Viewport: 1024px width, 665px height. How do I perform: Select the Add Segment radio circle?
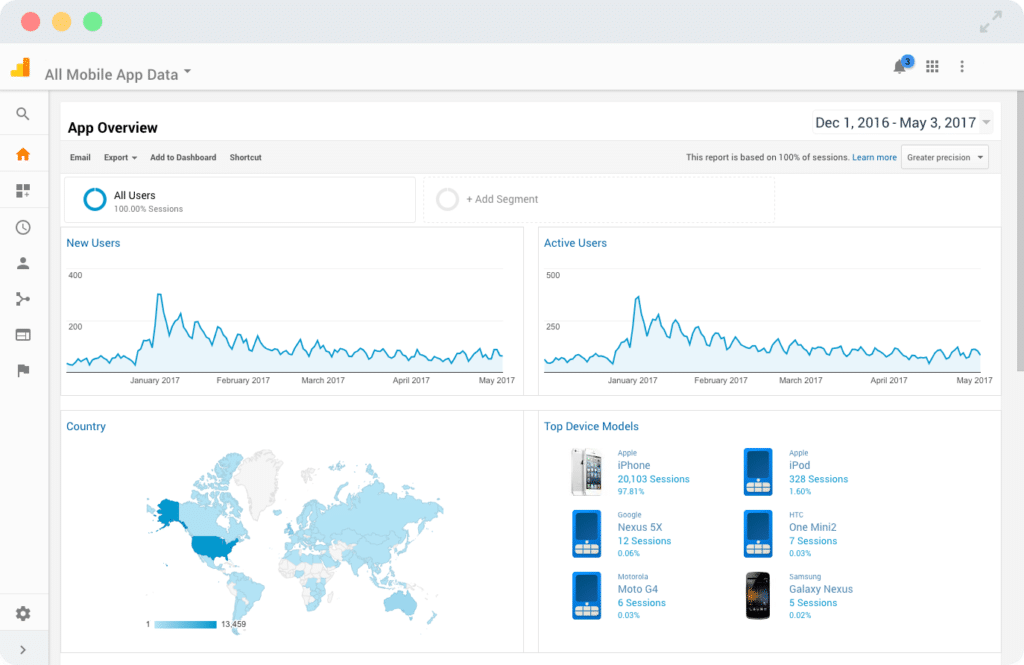pyautogui.click(x=447, y=199)
